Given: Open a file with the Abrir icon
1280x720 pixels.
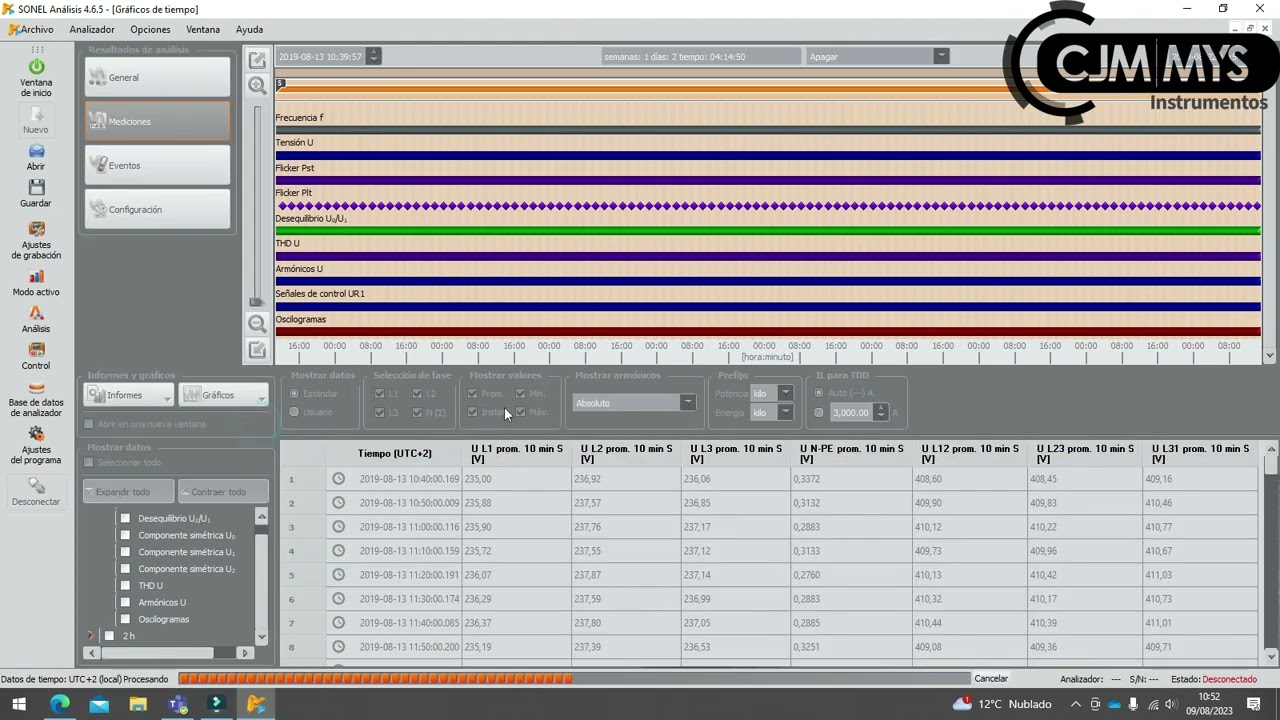Looking at the screenshot, I should tap(36, 157).
